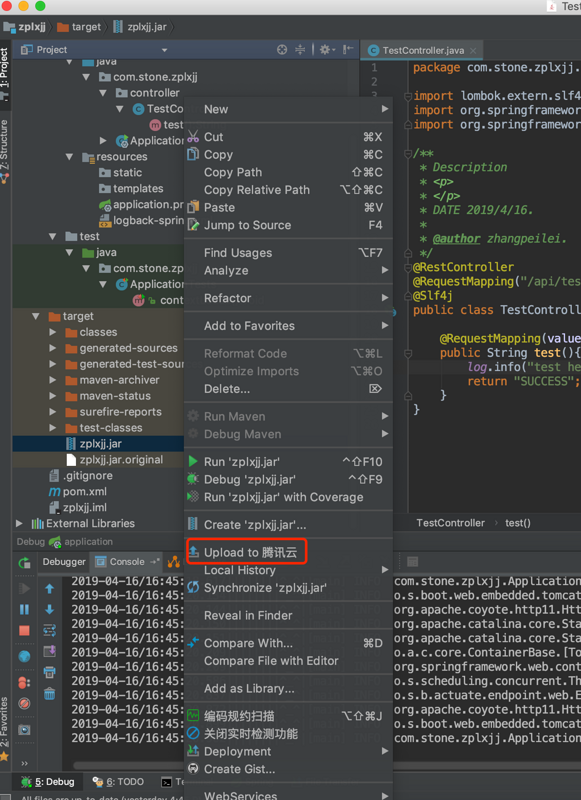Click the debug Rerun application icon

24,563
